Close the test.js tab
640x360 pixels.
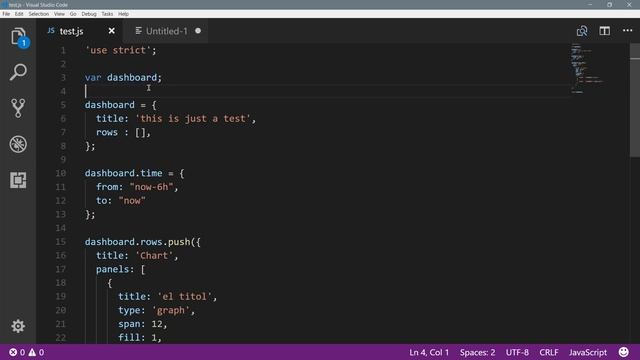tap(111, 31)
